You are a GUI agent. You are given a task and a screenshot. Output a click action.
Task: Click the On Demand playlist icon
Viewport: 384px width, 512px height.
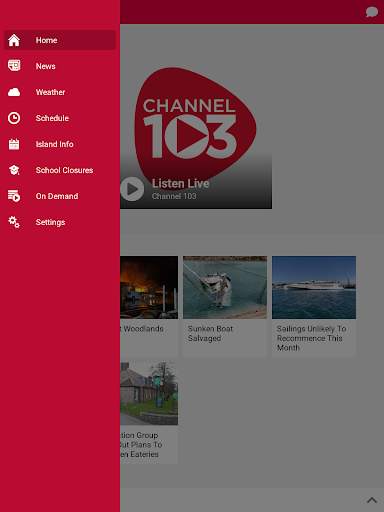tap(14, 196)
